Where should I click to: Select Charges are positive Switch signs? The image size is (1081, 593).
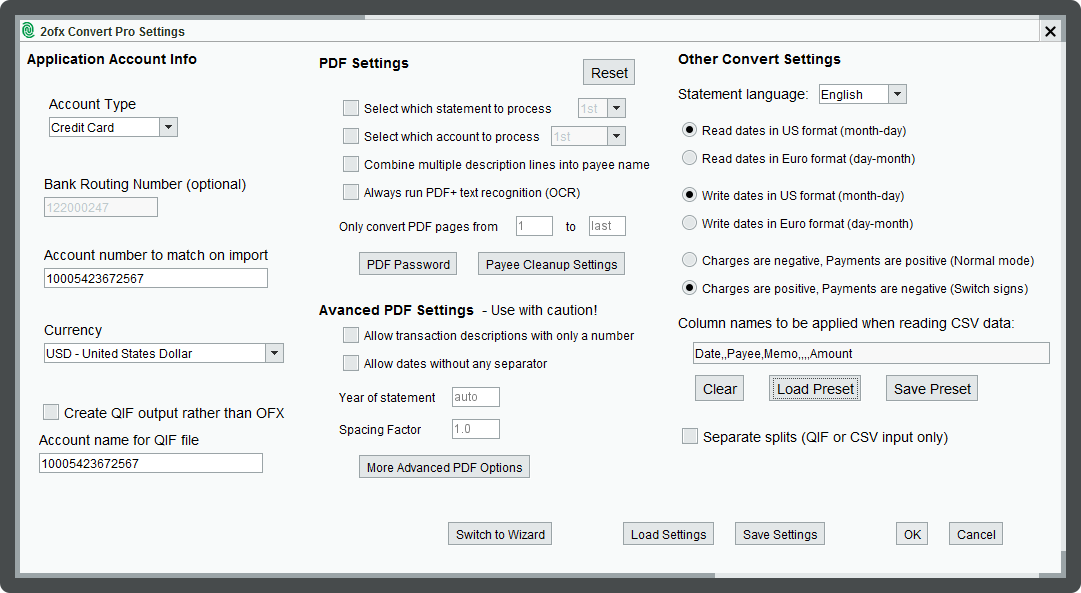(x=689, y=288)
